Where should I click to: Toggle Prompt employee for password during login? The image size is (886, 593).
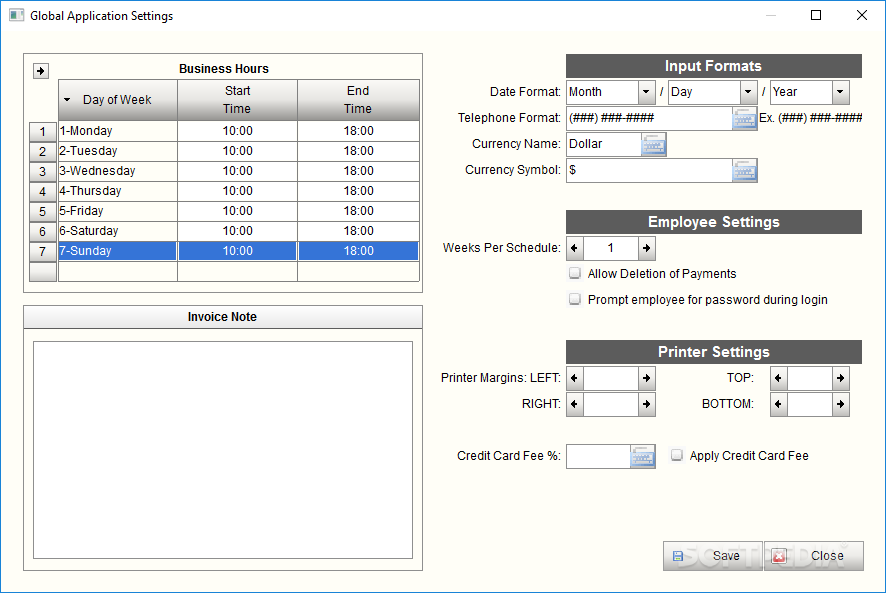tap(575, 299)
